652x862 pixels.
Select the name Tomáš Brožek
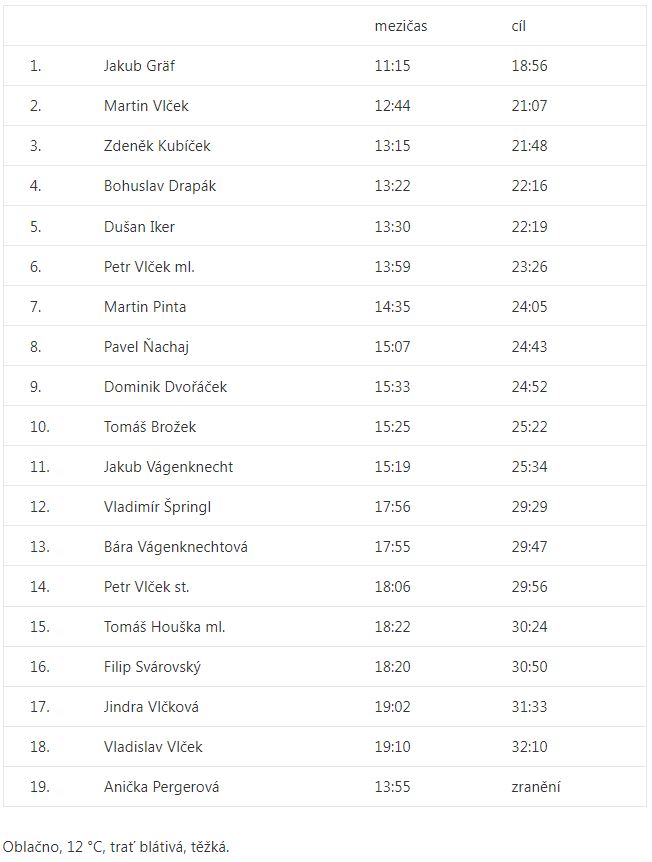[150, 427]
